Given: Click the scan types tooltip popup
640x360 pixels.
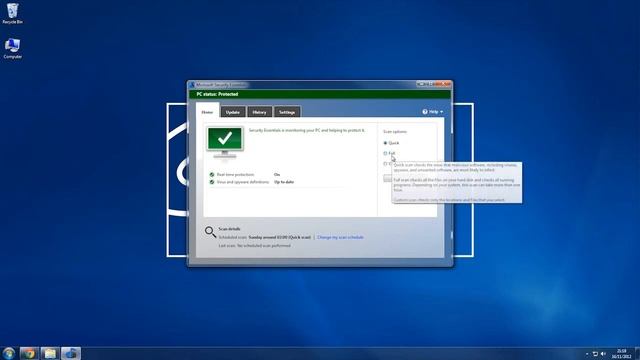Looking at the screenshot, I should coord(457,182).
